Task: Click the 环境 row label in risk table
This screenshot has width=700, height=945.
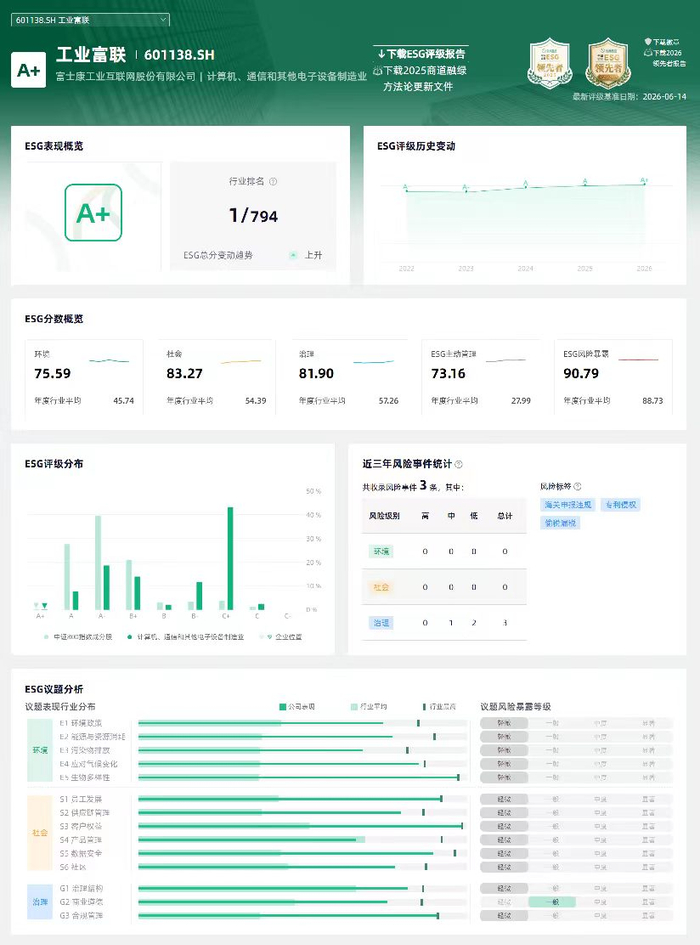Action: (381, 551)
